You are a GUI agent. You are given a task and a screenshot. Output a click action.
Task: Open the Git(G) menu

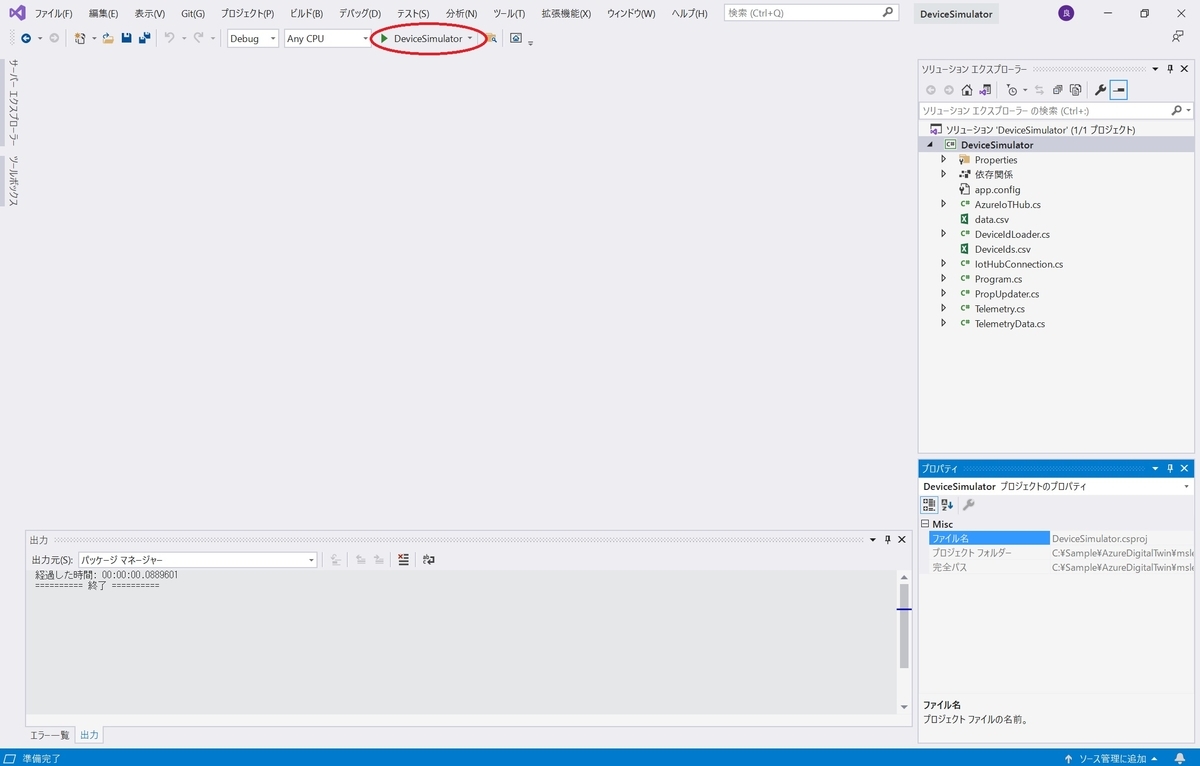point(193,13)
